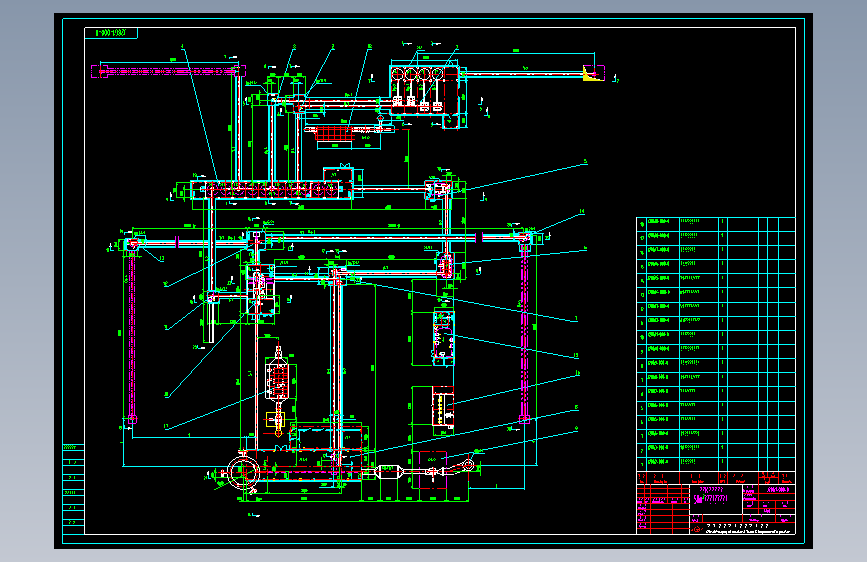This screenshot has height=562, width=867.
Task: Select the drawing number label in the top-left corner
Action: pos(111,33)
